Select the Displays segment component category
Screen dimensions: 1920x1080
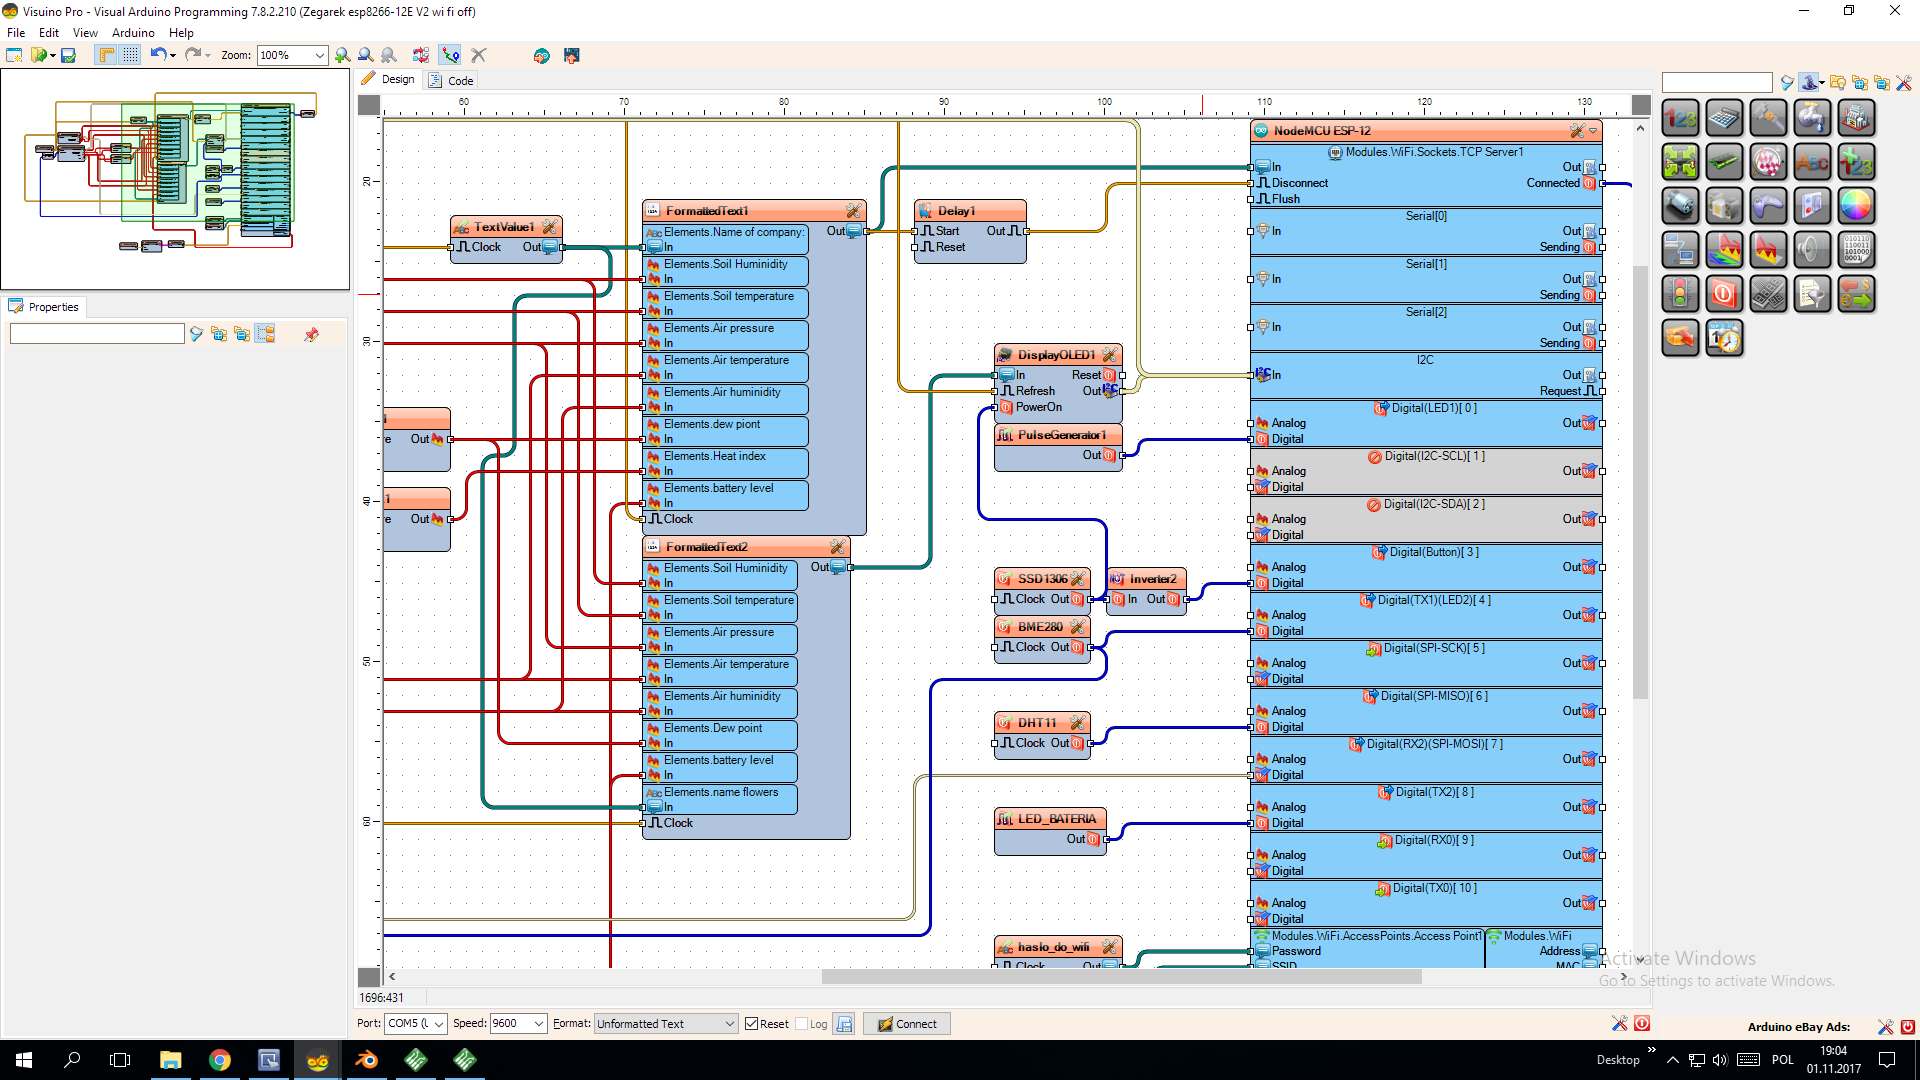pyautogui.click(x=1768, y=294)
